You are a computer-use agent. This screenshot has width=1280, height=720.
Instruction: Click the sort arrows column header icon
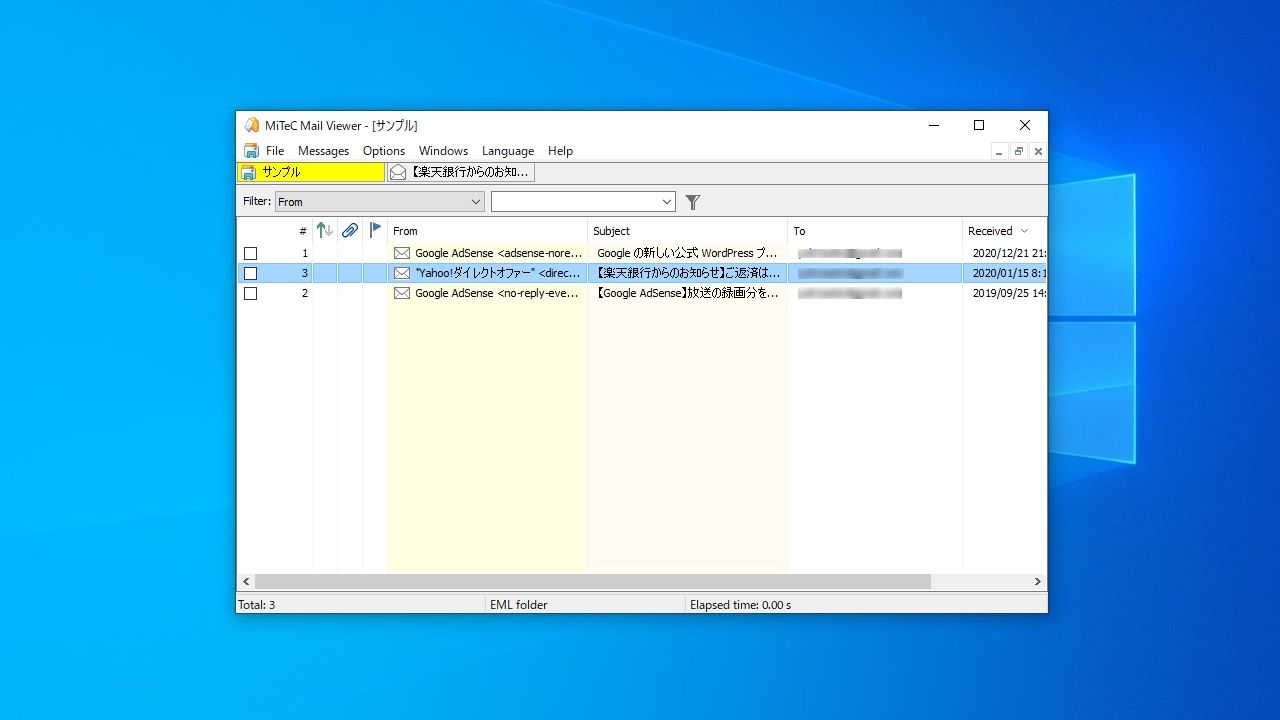pyautogui.click(x=324, y=230)
